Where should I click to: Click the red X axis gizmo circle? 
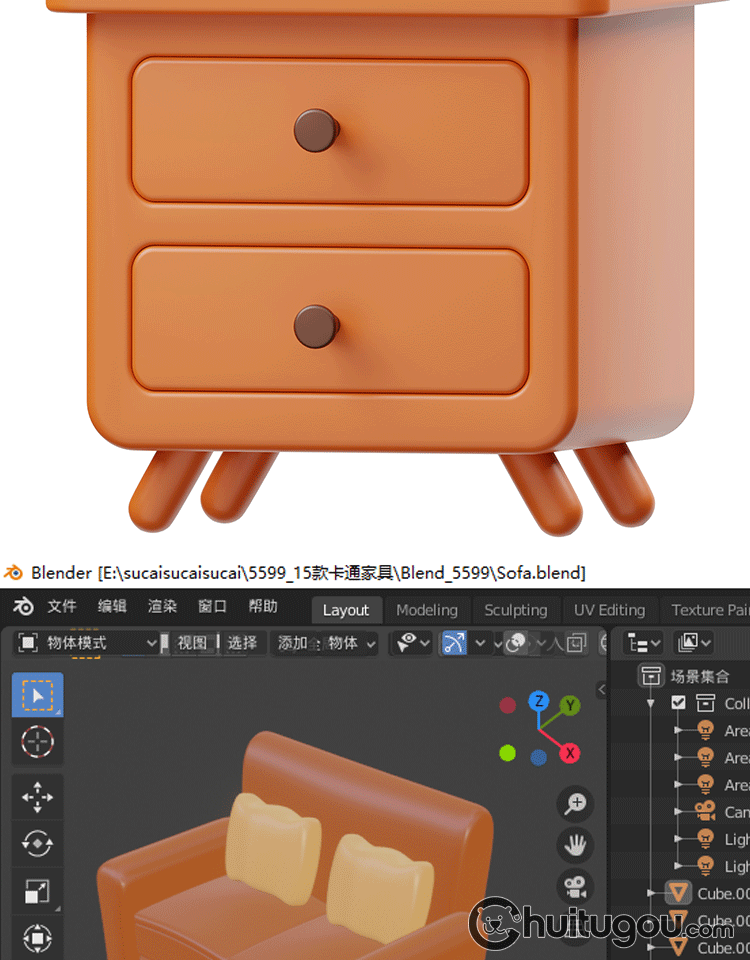tap(570, 753)
